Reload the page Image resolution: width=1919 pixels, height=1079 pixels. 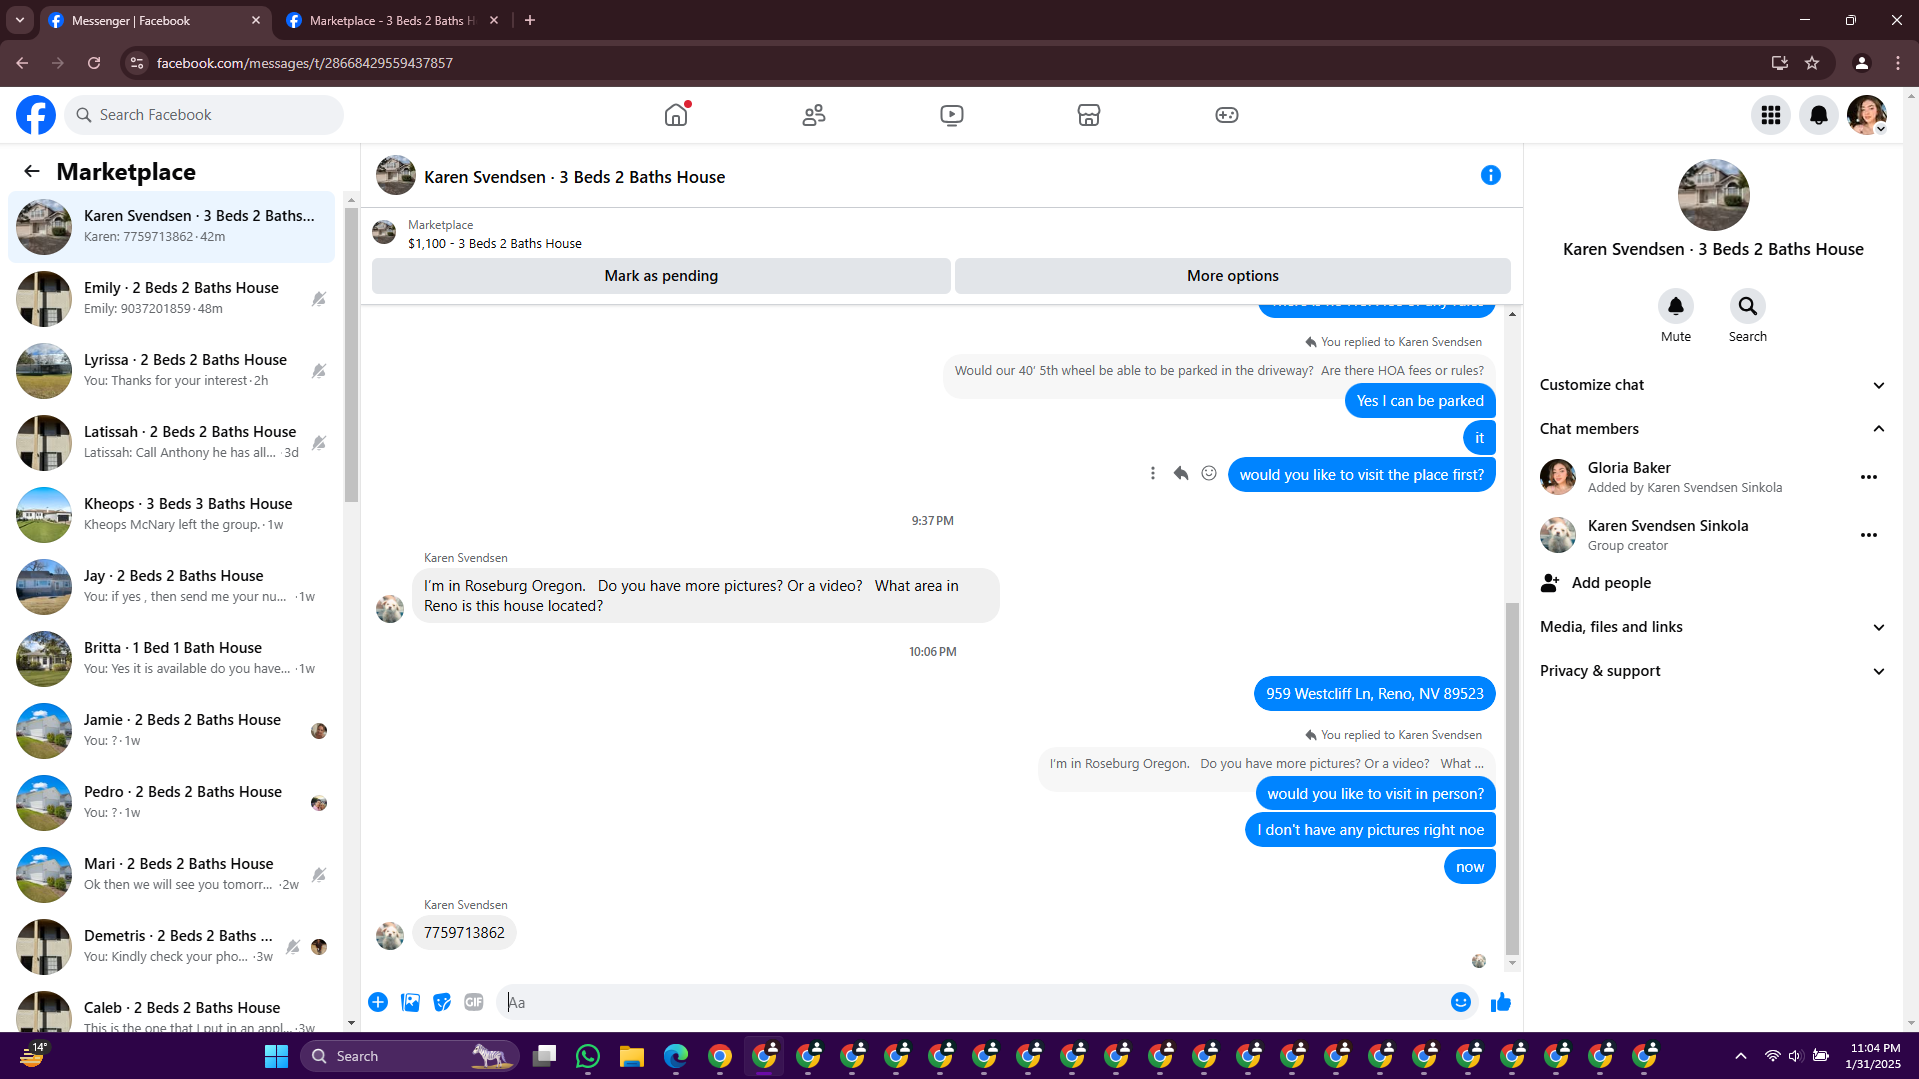click(94, 63)
